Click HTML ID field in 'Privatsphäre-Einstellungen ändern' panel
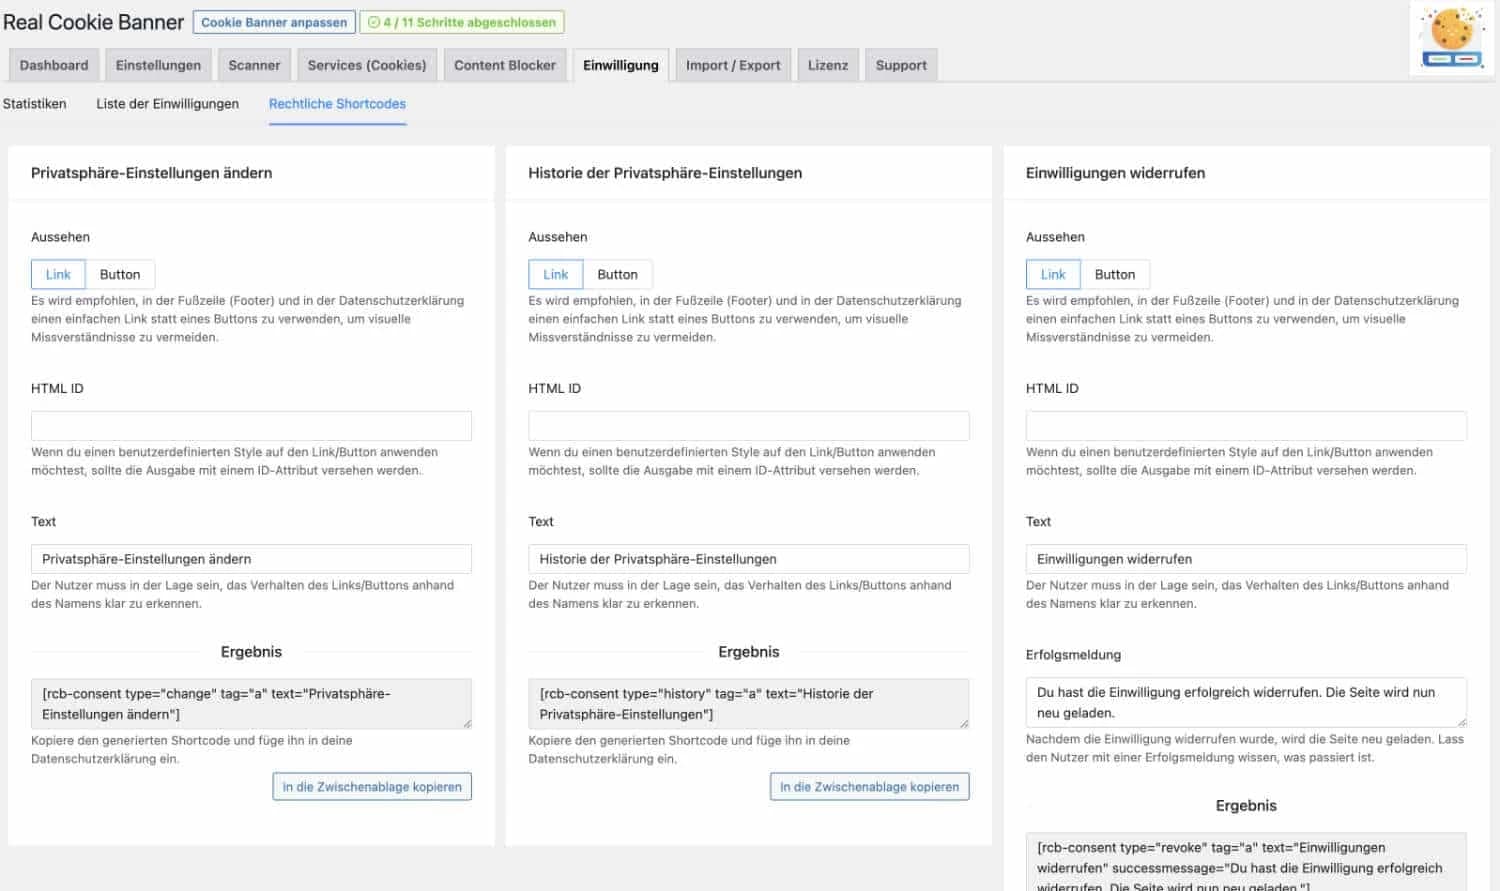The height and width of the screenshot is (891, 1500). [x=251, y=426]
